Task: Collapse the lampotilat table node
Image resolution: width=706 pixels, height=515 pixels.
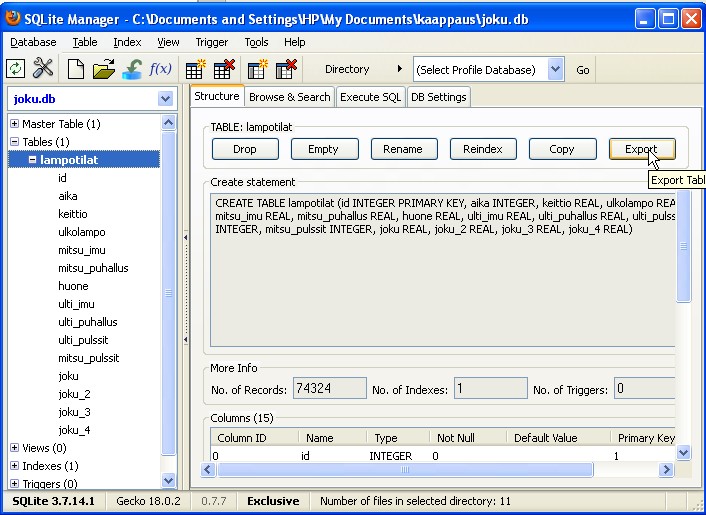Action: coord(32,159)
